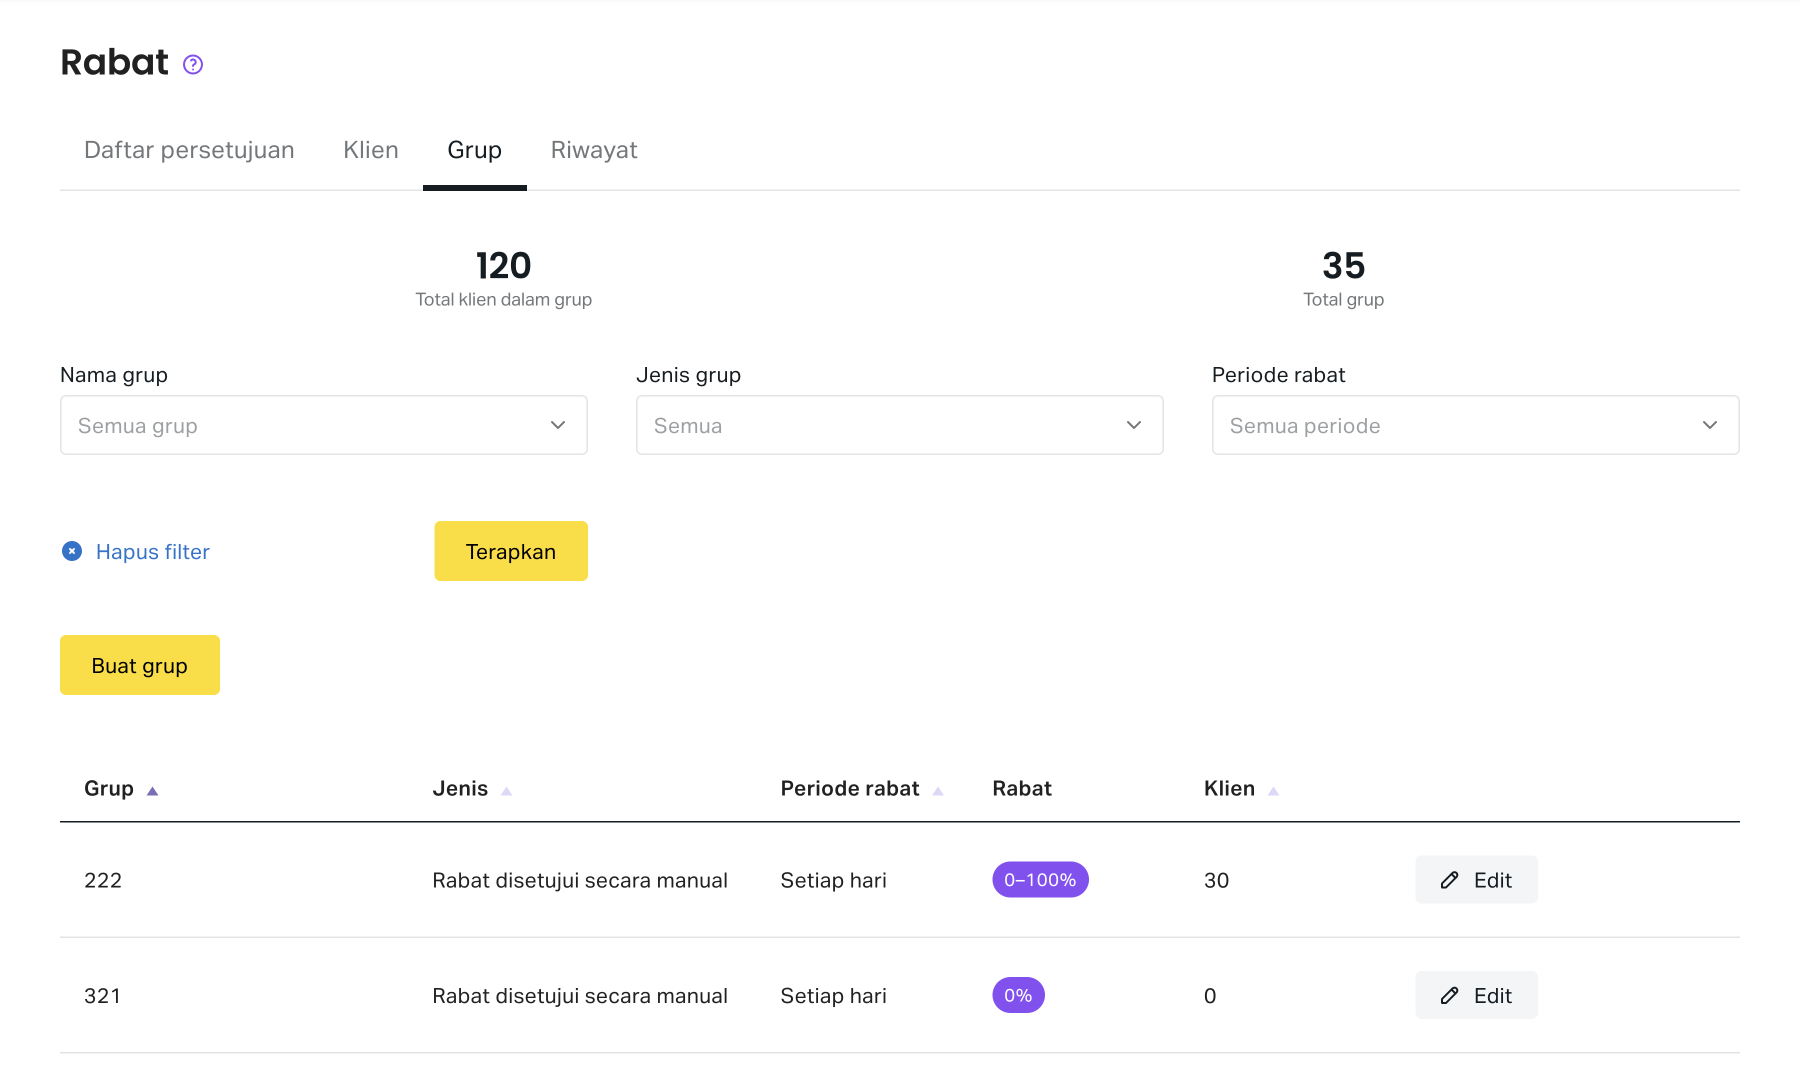Open the Nama grup dropdown
The width and height of the screenshot is (1800, 1080).
323,425
